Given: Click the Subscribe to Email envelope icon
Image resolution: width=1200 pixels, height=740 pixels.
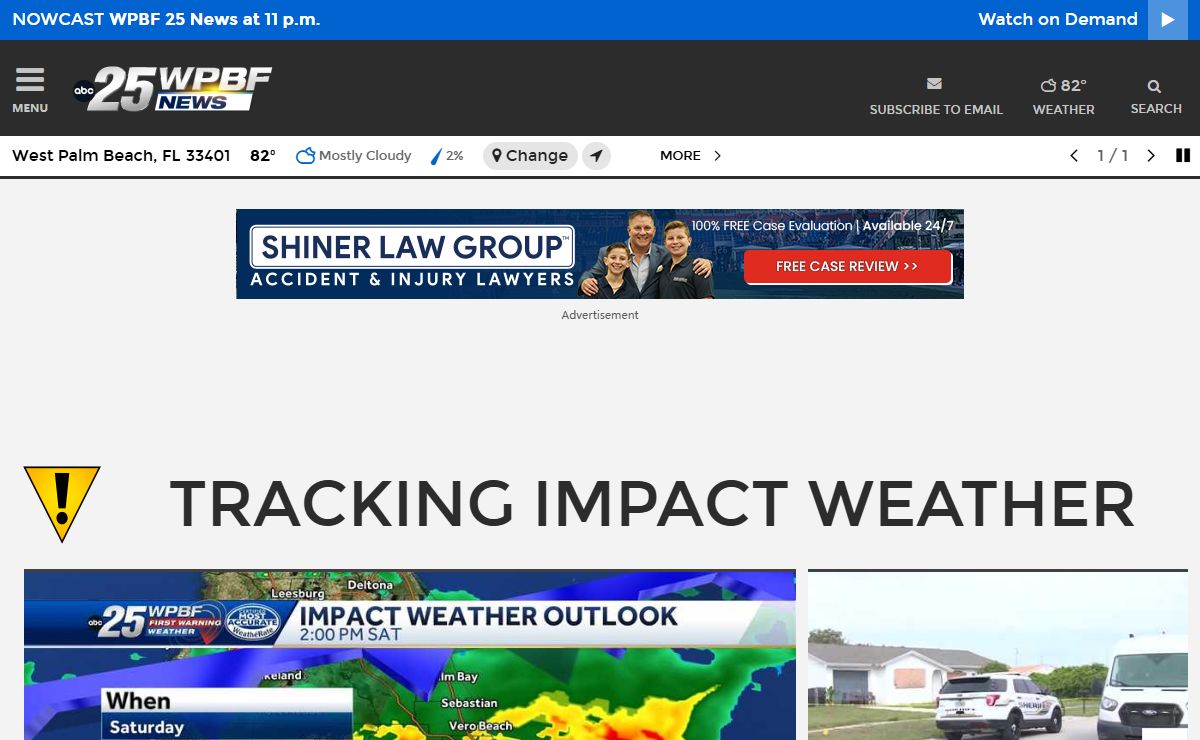Looking at the screenshot, I should pyautogui.click(x=935, y=84).
